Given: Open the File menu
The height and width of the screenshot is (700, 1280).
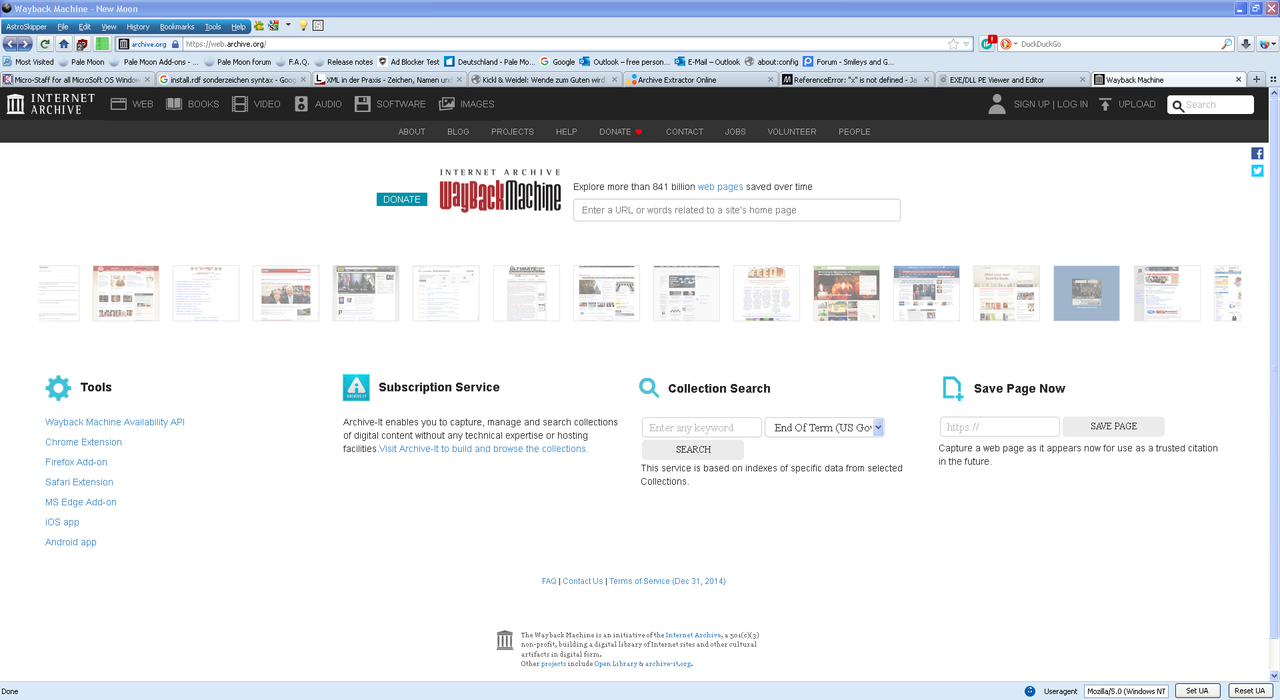Looking at the screenshot, I should (x=62, y=27).
